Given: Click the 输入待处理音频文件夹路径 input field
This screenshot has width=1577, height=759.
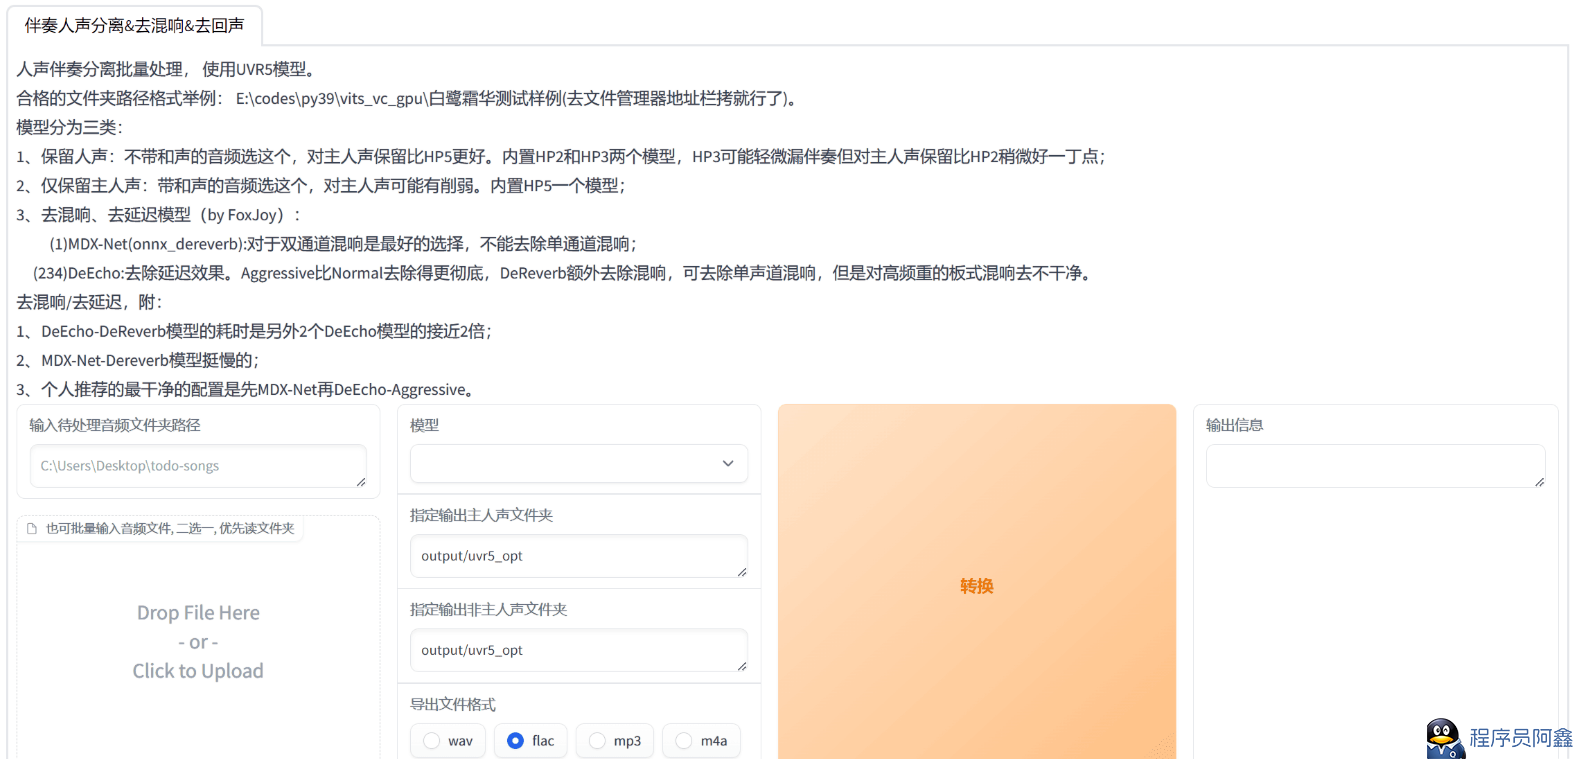Looking at the screenshot, I should click(198, 466).
